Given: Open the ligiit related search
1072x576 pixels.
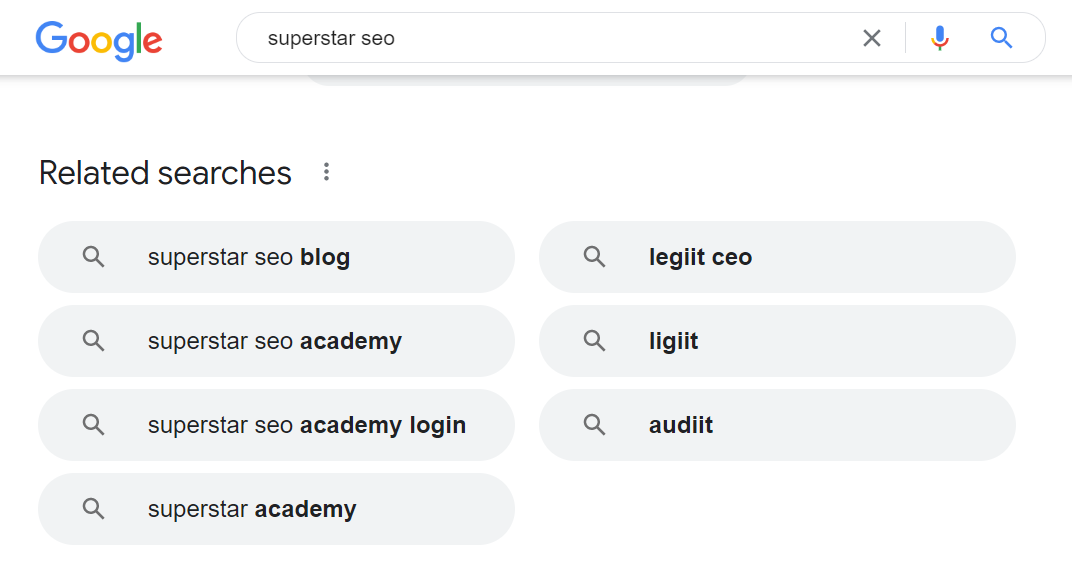Looking at the screenshot, I should 777,341.
